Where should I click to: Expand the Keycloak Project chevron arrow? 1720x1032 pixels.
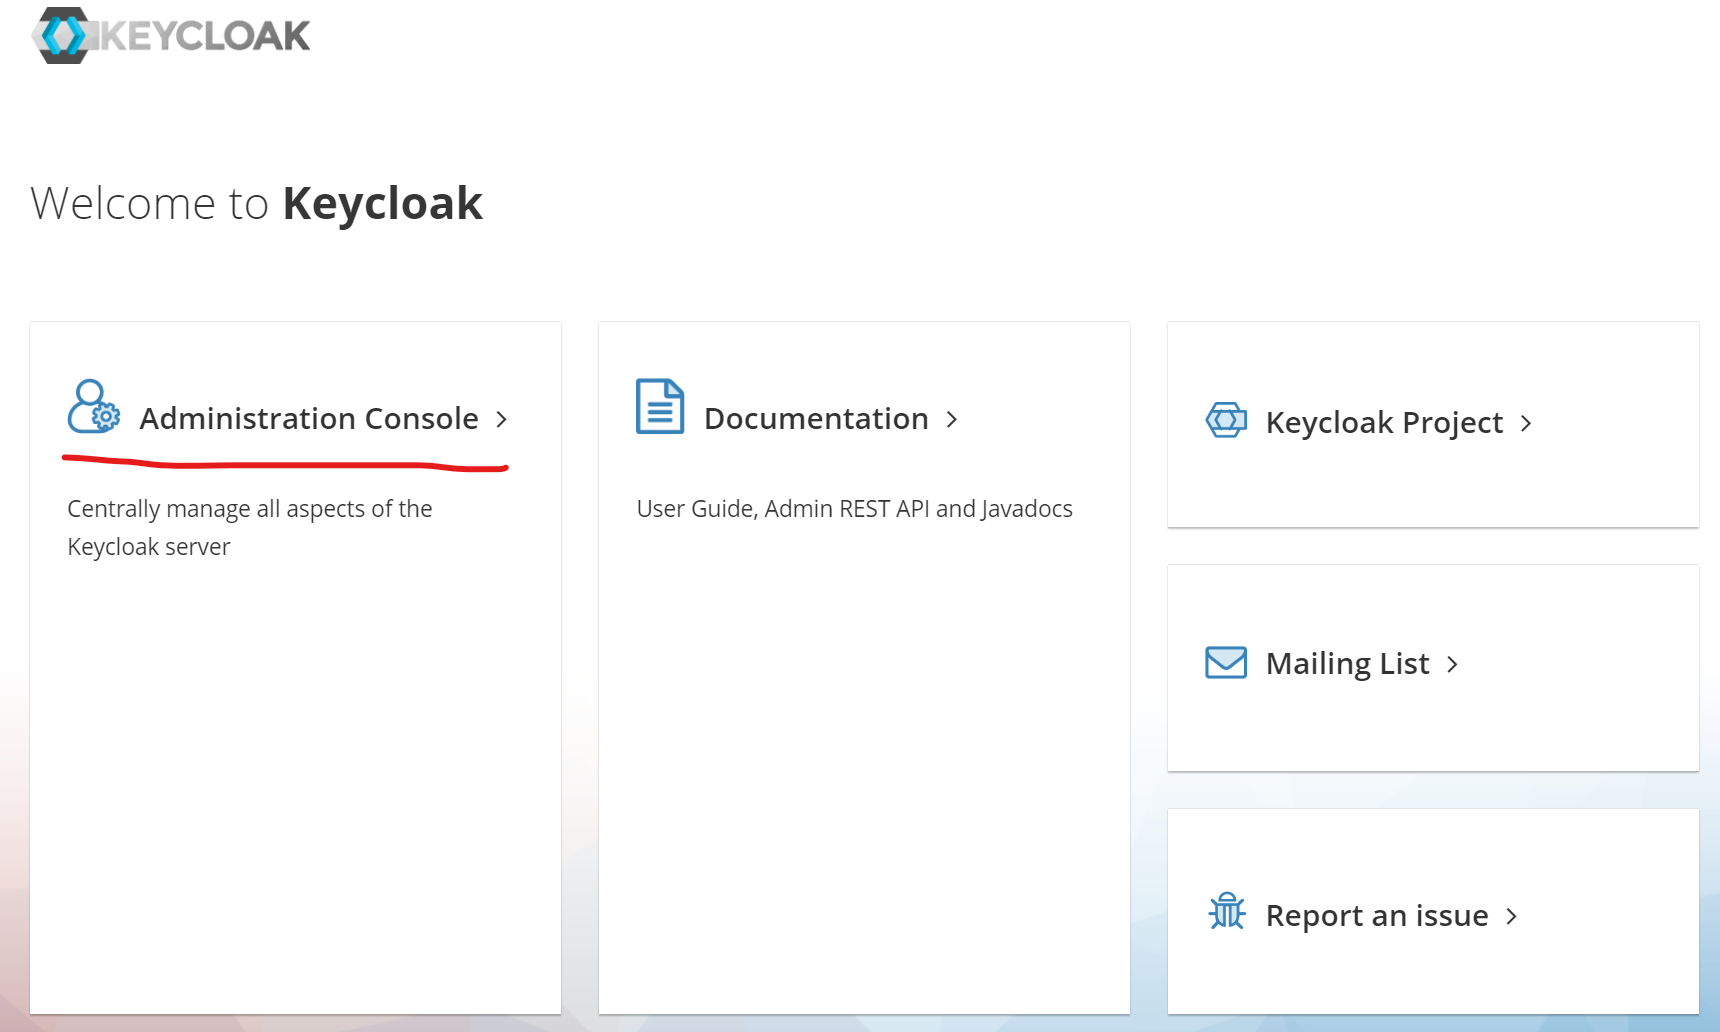1527,423
